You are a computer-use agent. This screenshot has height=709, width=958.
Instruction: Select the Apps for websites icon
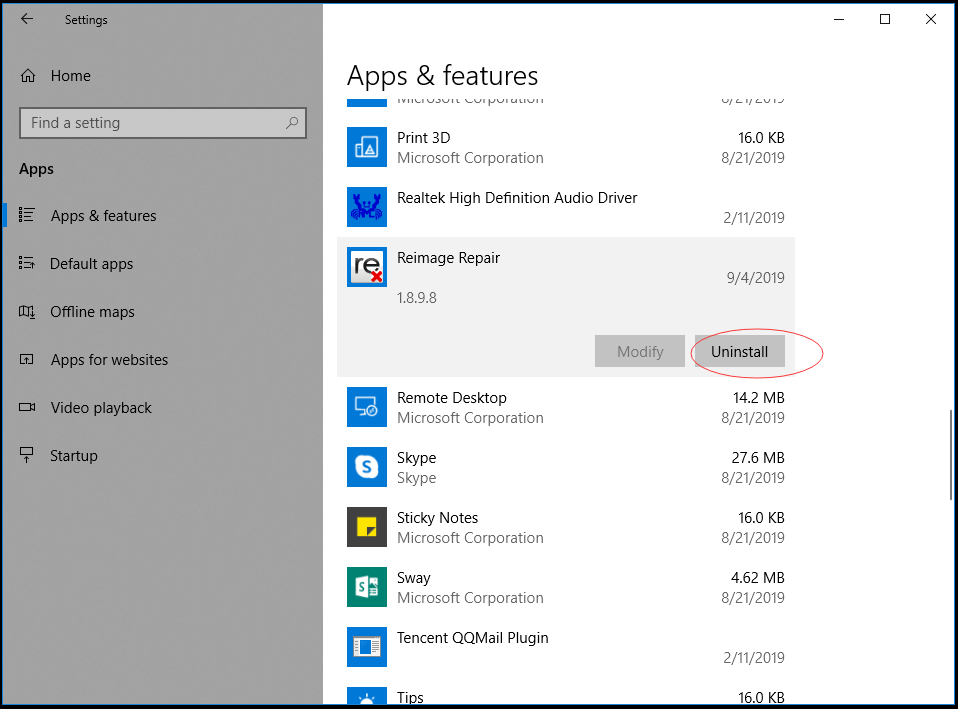[x=26, y=359]
